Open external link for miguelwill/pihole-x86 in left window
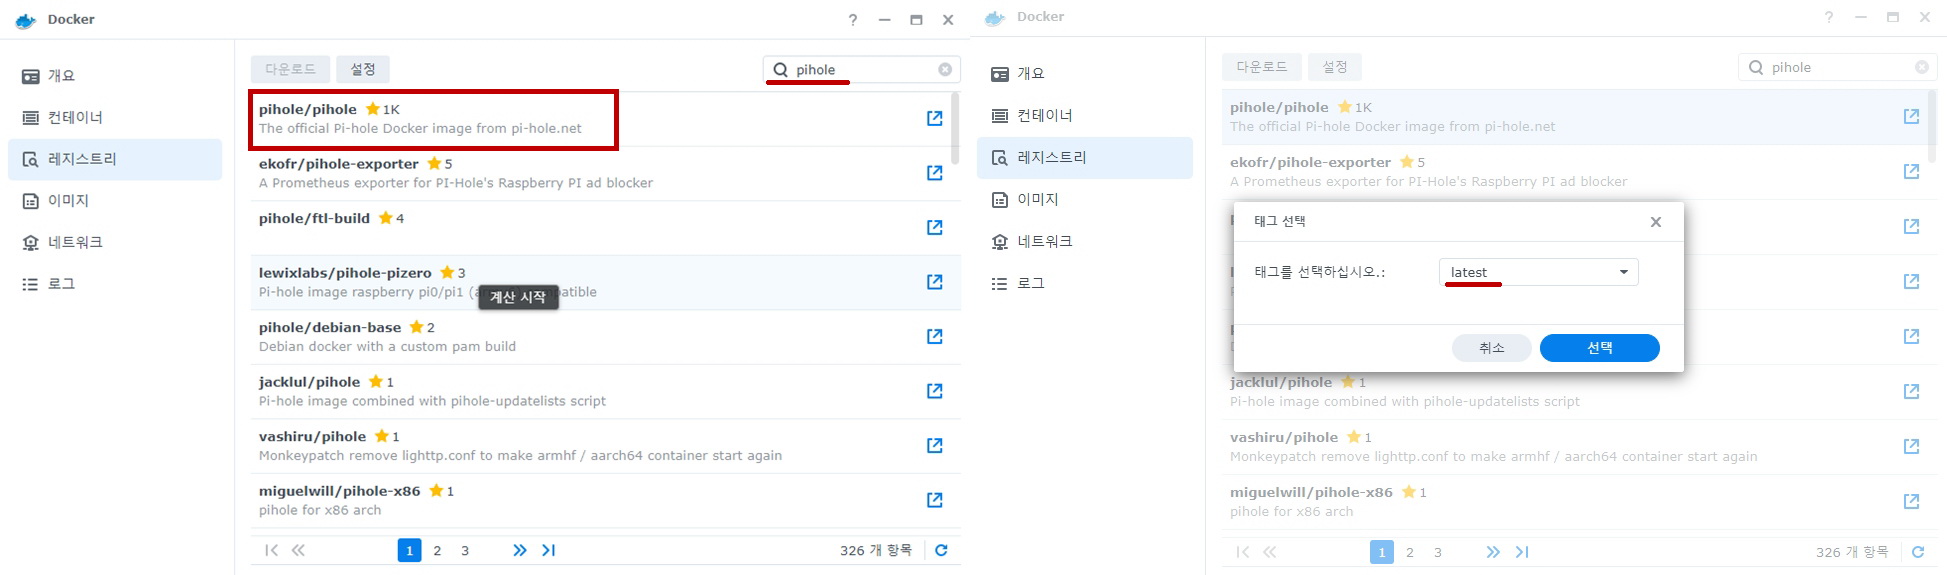1947x575 pixels. [x=935, y=500]
